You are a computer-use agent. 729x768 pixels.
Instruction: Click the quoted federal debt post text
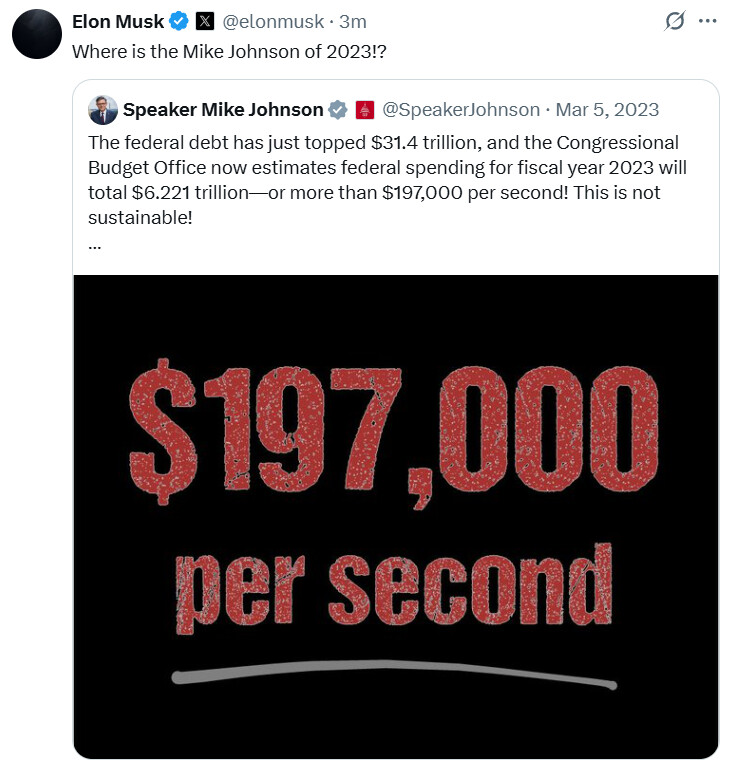(x=388, y=179)
